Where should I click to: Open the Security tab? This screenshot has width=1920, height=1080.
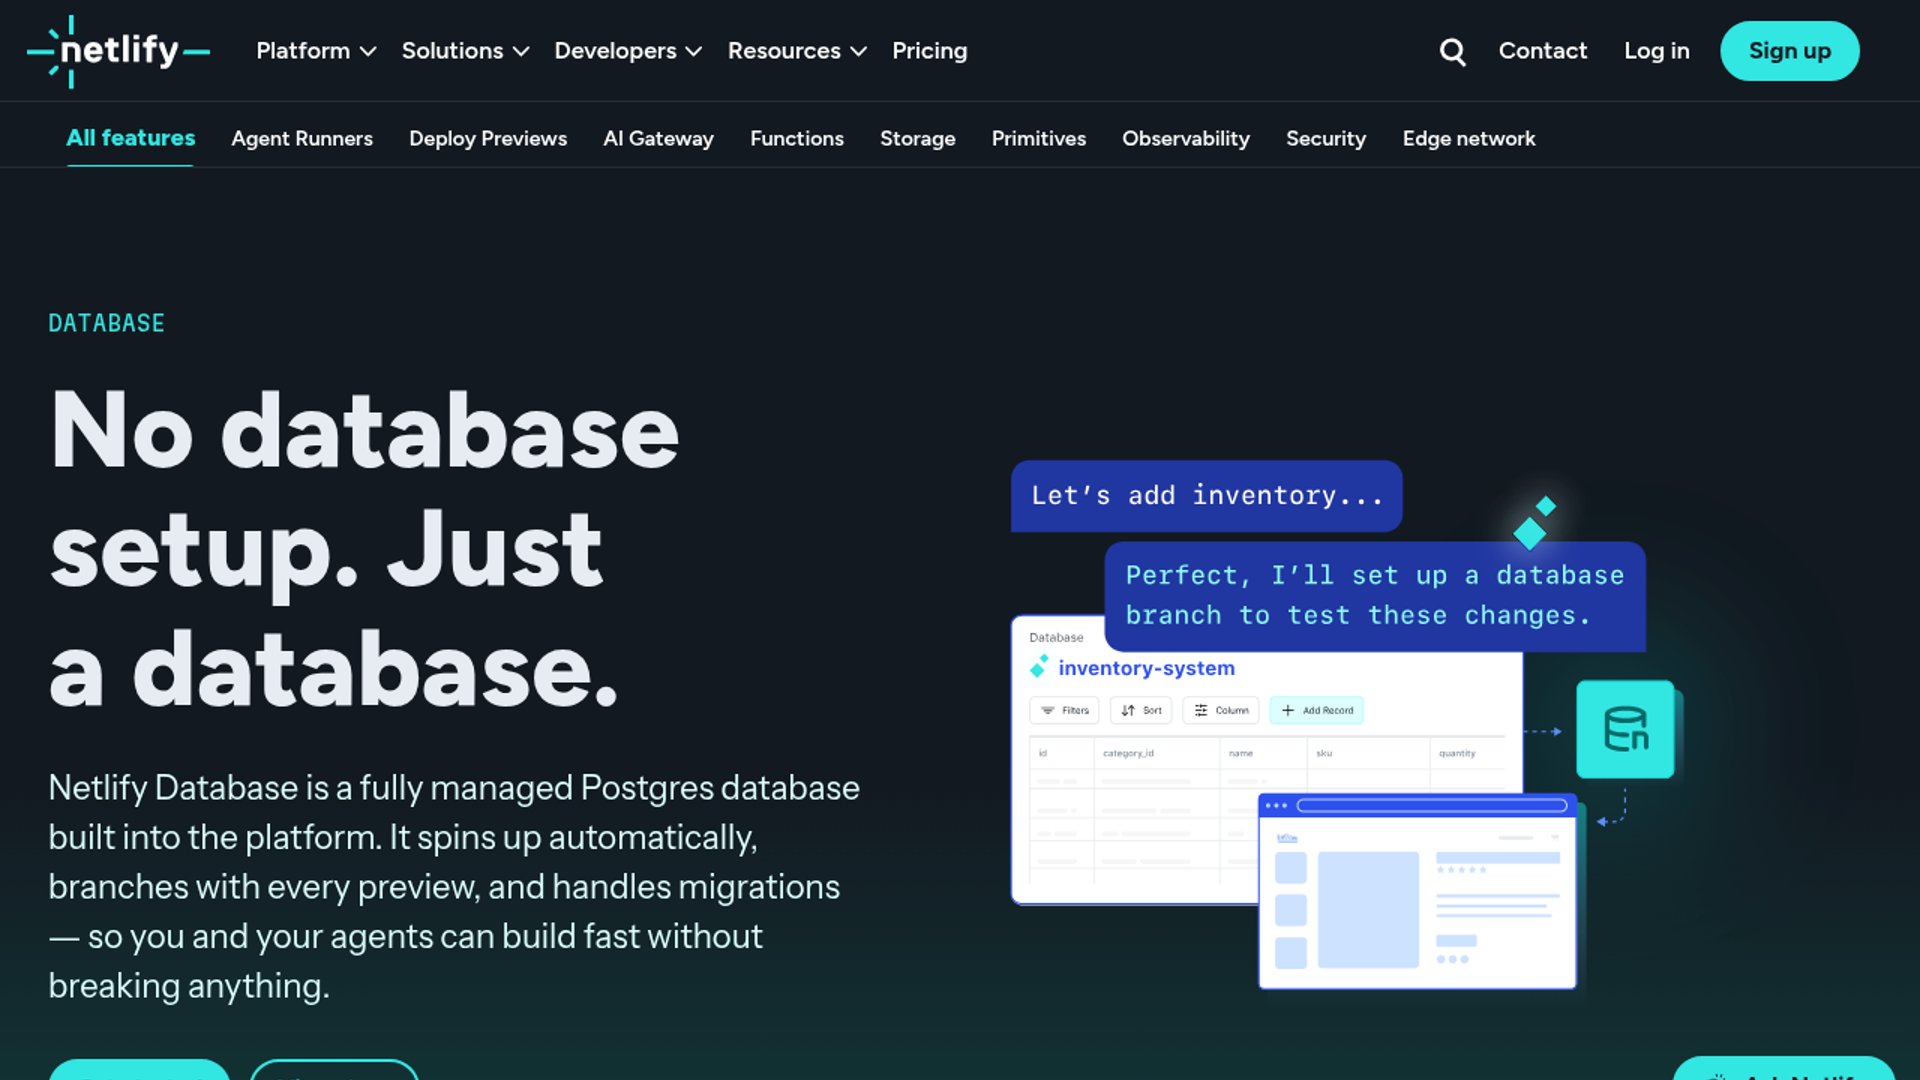tap(1326, 139)
